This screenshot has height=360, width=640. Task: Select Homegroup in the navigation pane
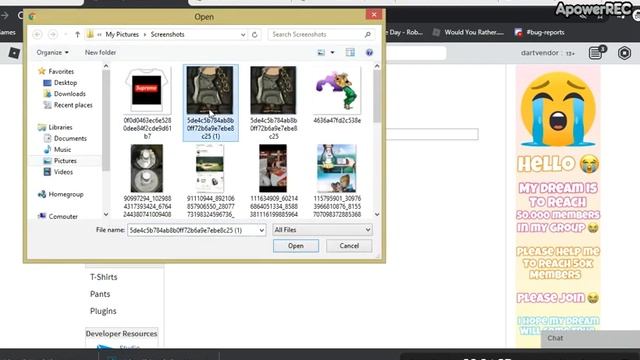[x=66, y=194]
